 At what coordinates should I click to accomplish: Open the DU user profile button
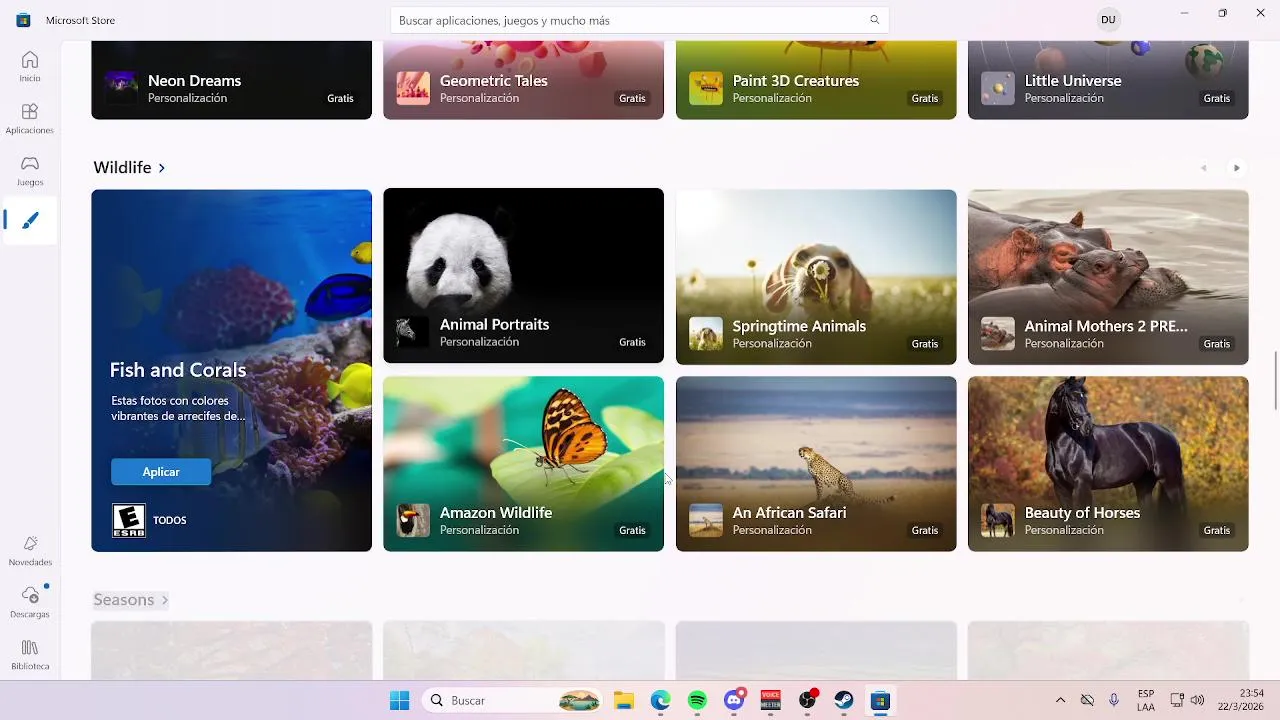(x=1108, y=20)
